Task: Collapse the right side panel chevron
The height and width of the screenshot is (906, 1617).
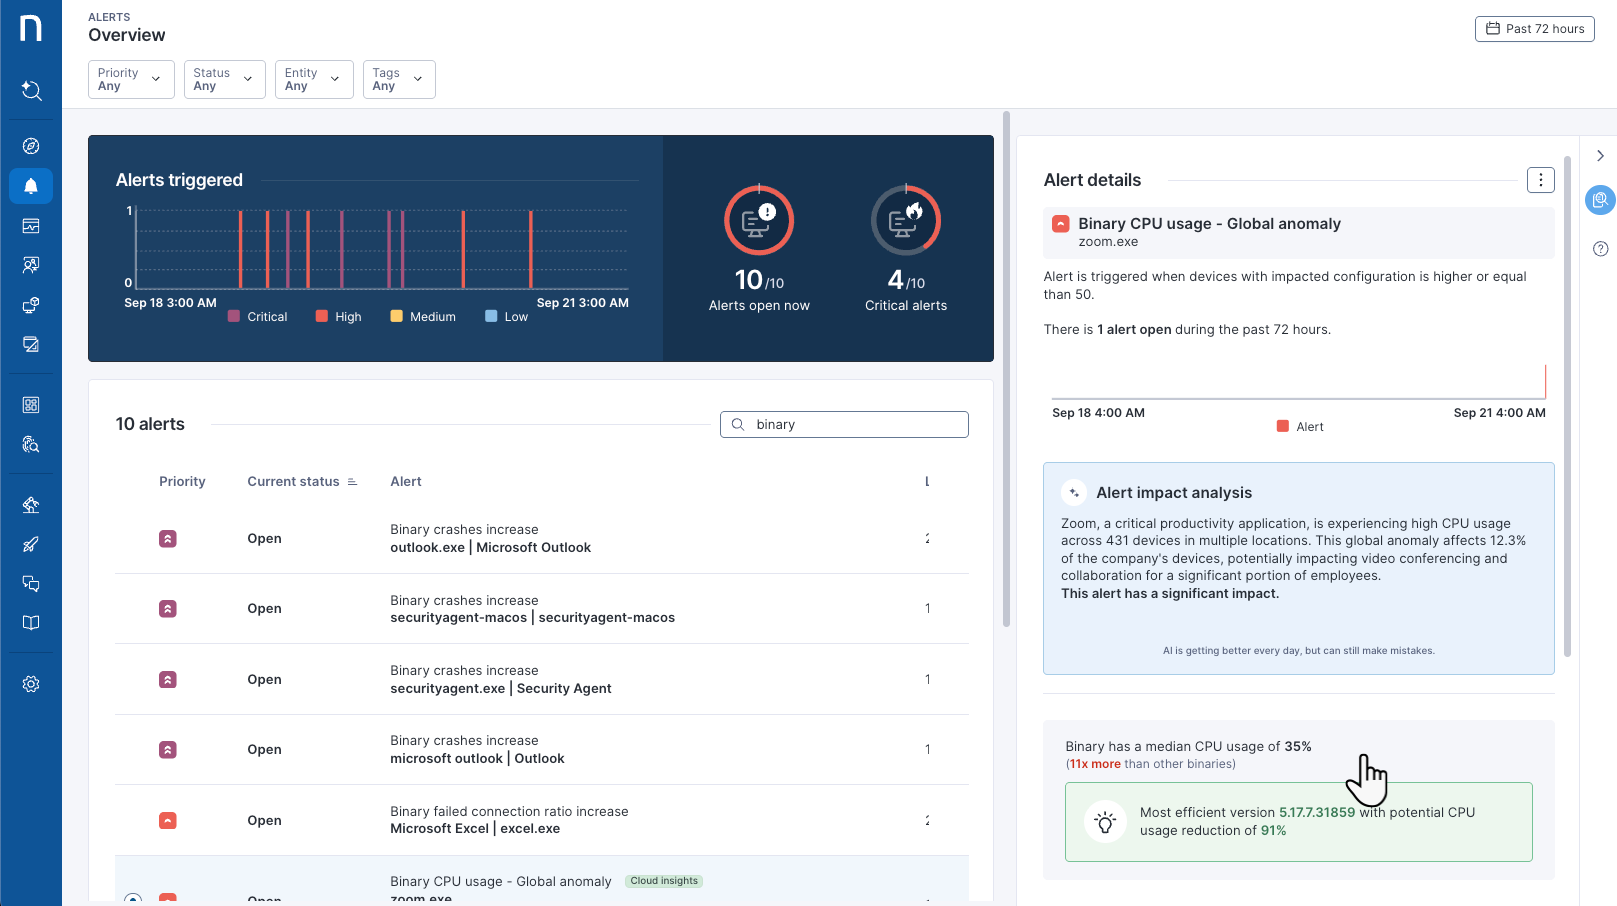Action: coord(1600,156)
